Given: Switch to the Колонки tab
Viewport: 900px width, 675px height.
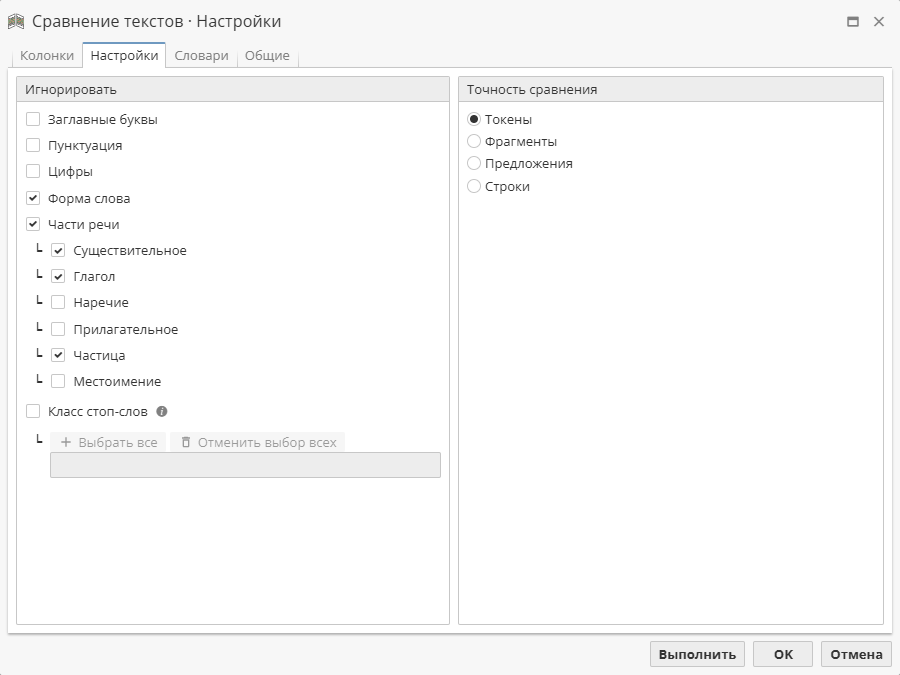Looking at the screenshot, I should (x=47, y=56).
